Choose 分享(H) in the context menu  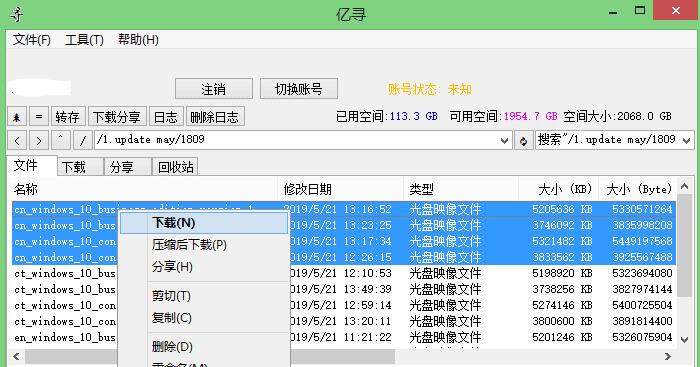tap(204, 267)
